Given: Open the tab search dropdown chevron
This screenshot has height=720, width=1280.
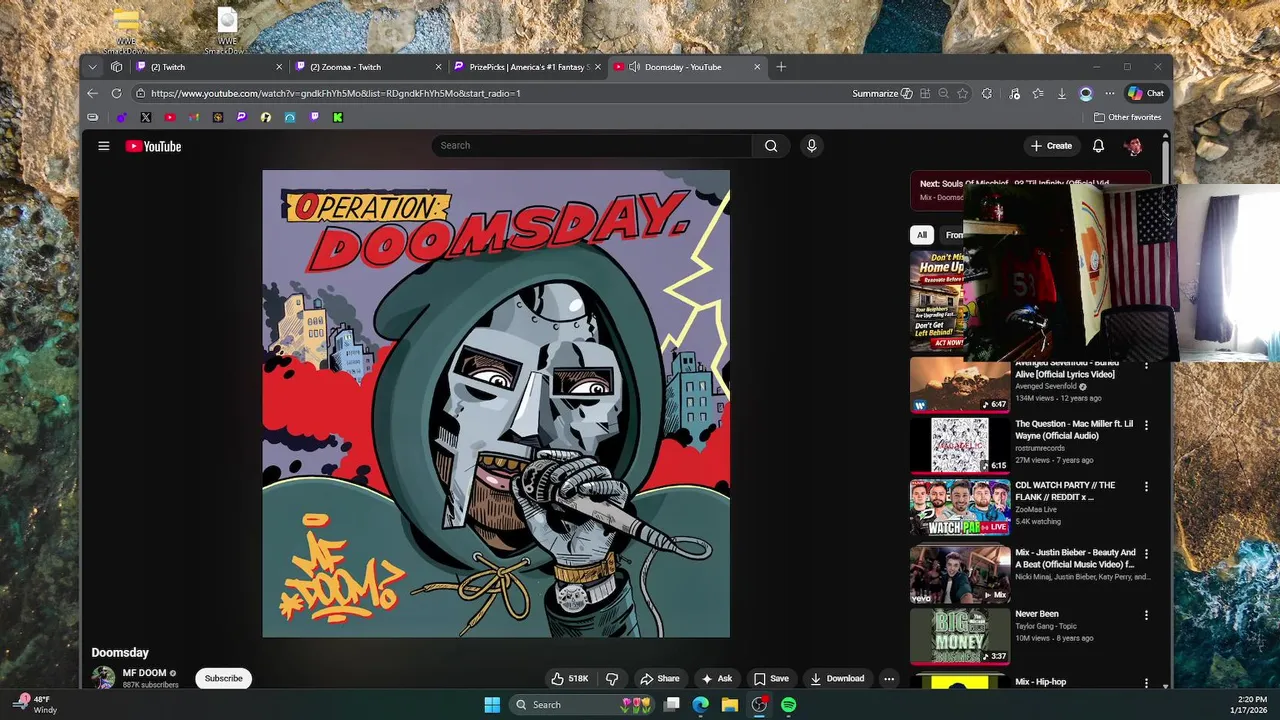Looking at the screenshot, I should click(x=92, y=67).
